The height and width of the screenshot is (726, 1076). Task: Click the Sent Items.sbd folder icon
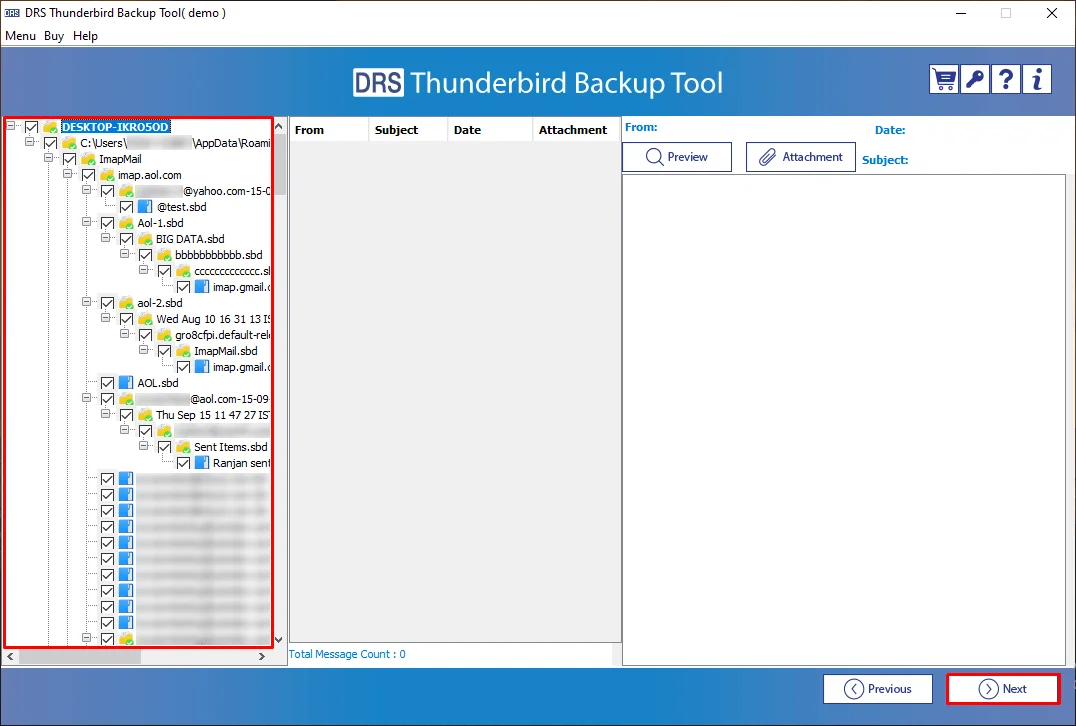point(183,447)
